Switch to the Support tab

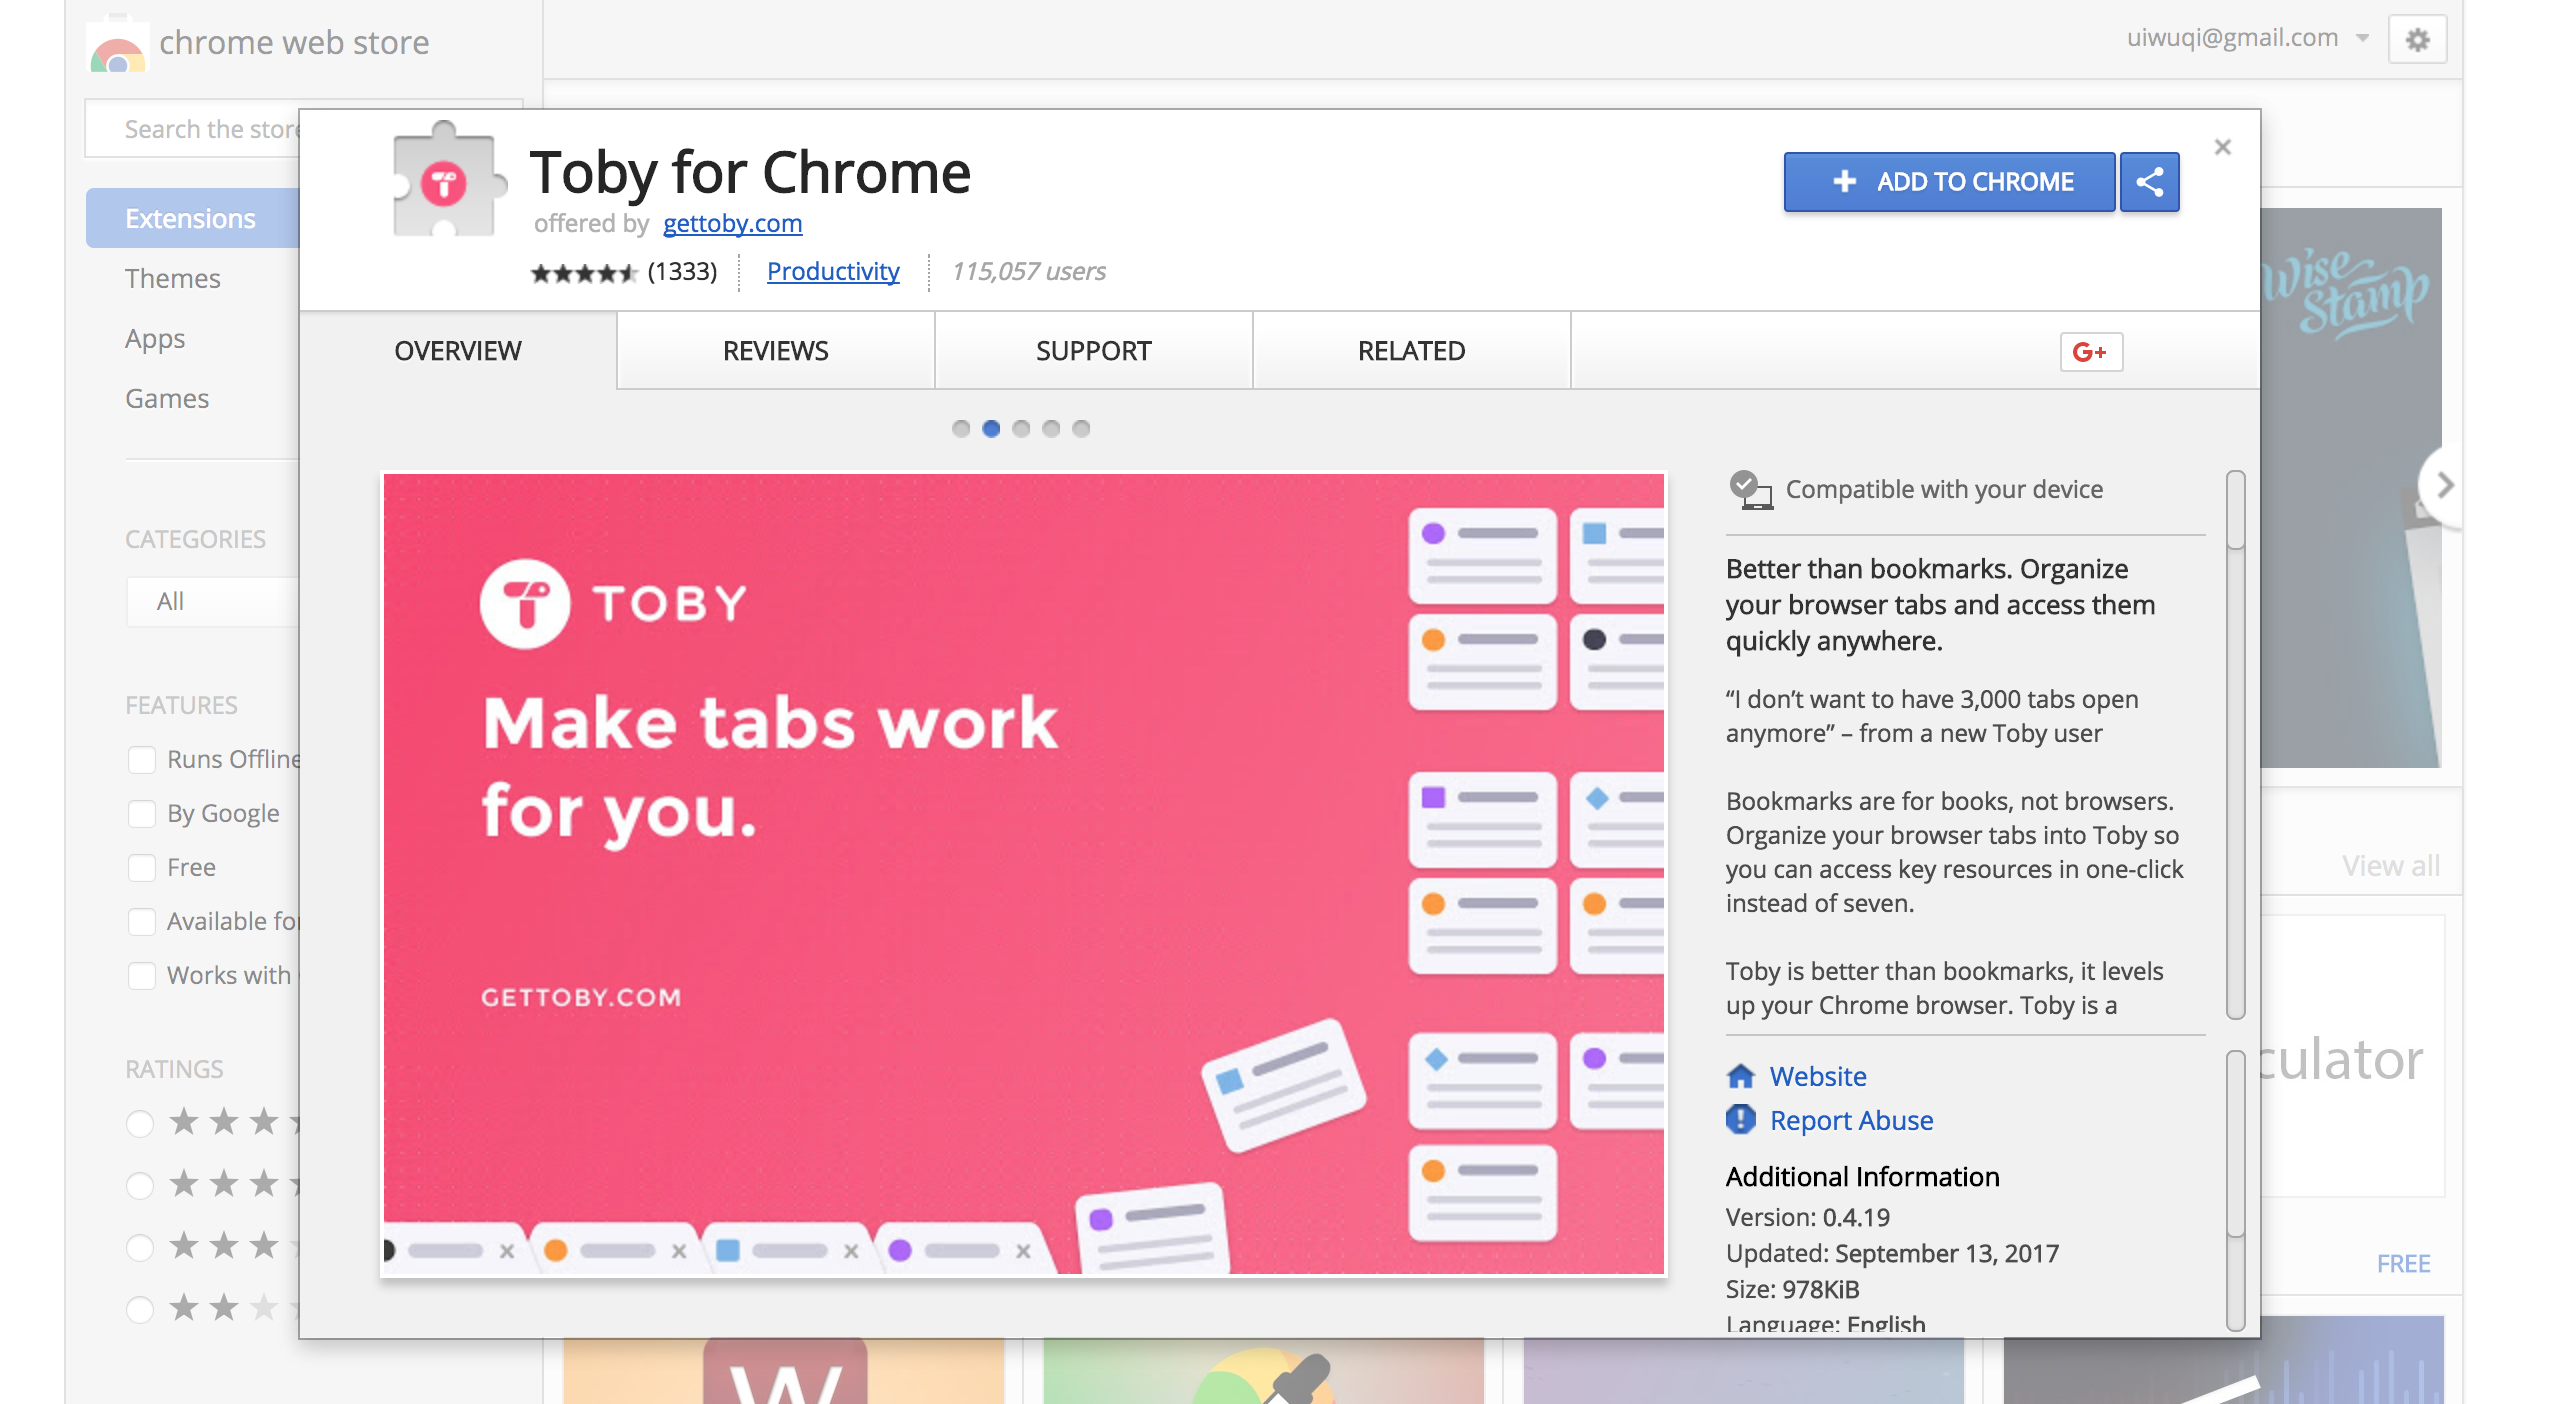point(1094,351)
